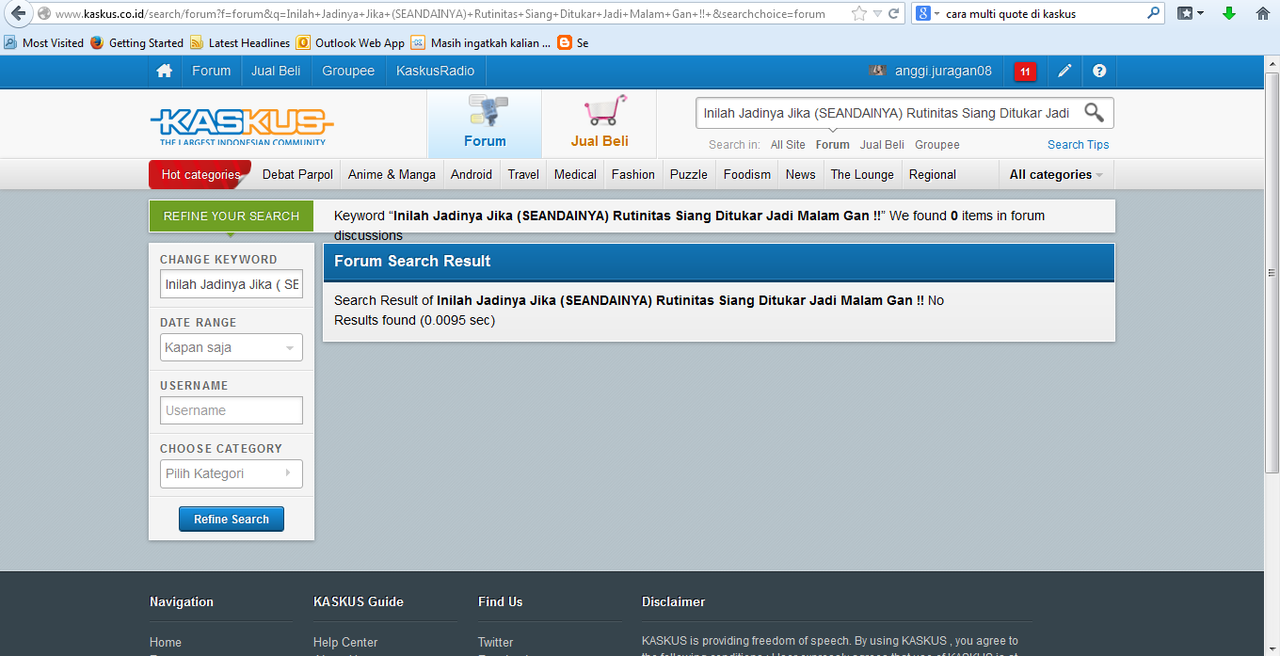
Task: Expand the All categories dropdown
Action: [1056, 174]
